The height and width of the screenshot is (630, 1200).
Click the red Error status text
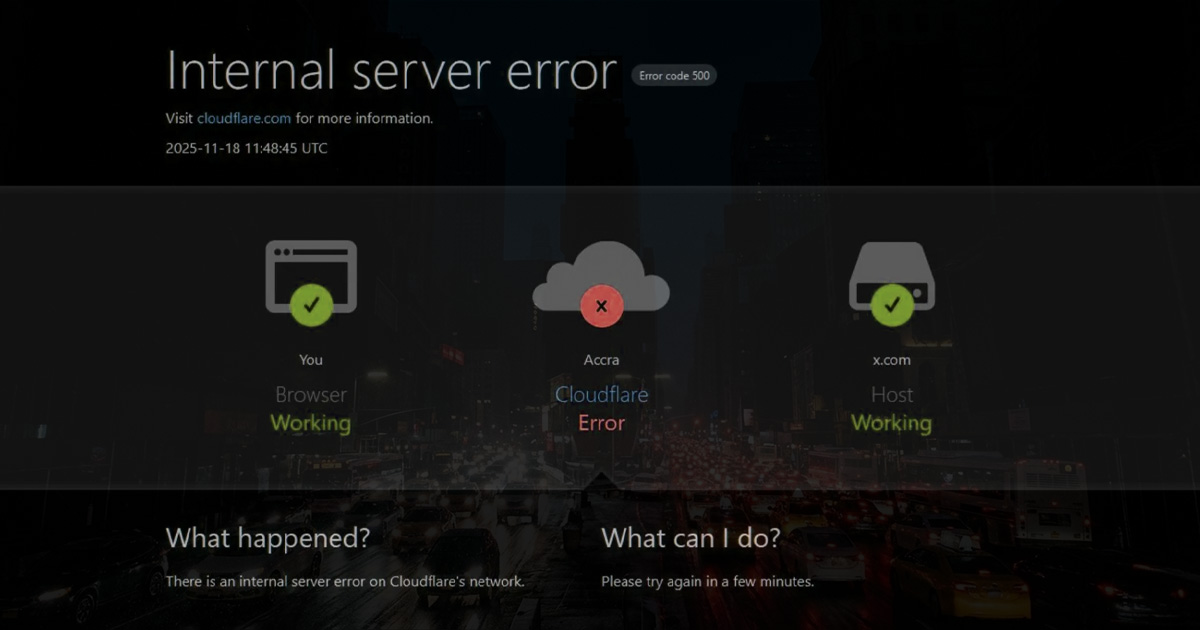point(601,423)
